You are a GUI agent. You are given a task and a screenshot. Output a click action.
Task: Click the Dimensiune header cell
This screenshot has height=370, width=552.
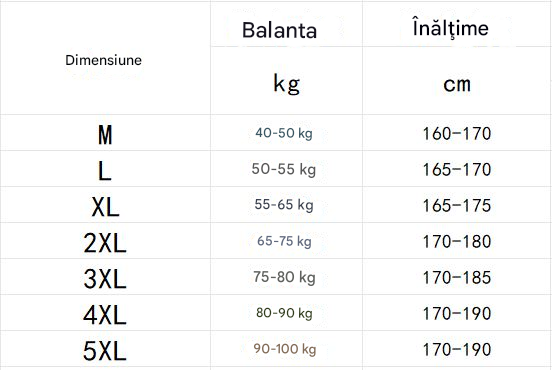[105, 58]
